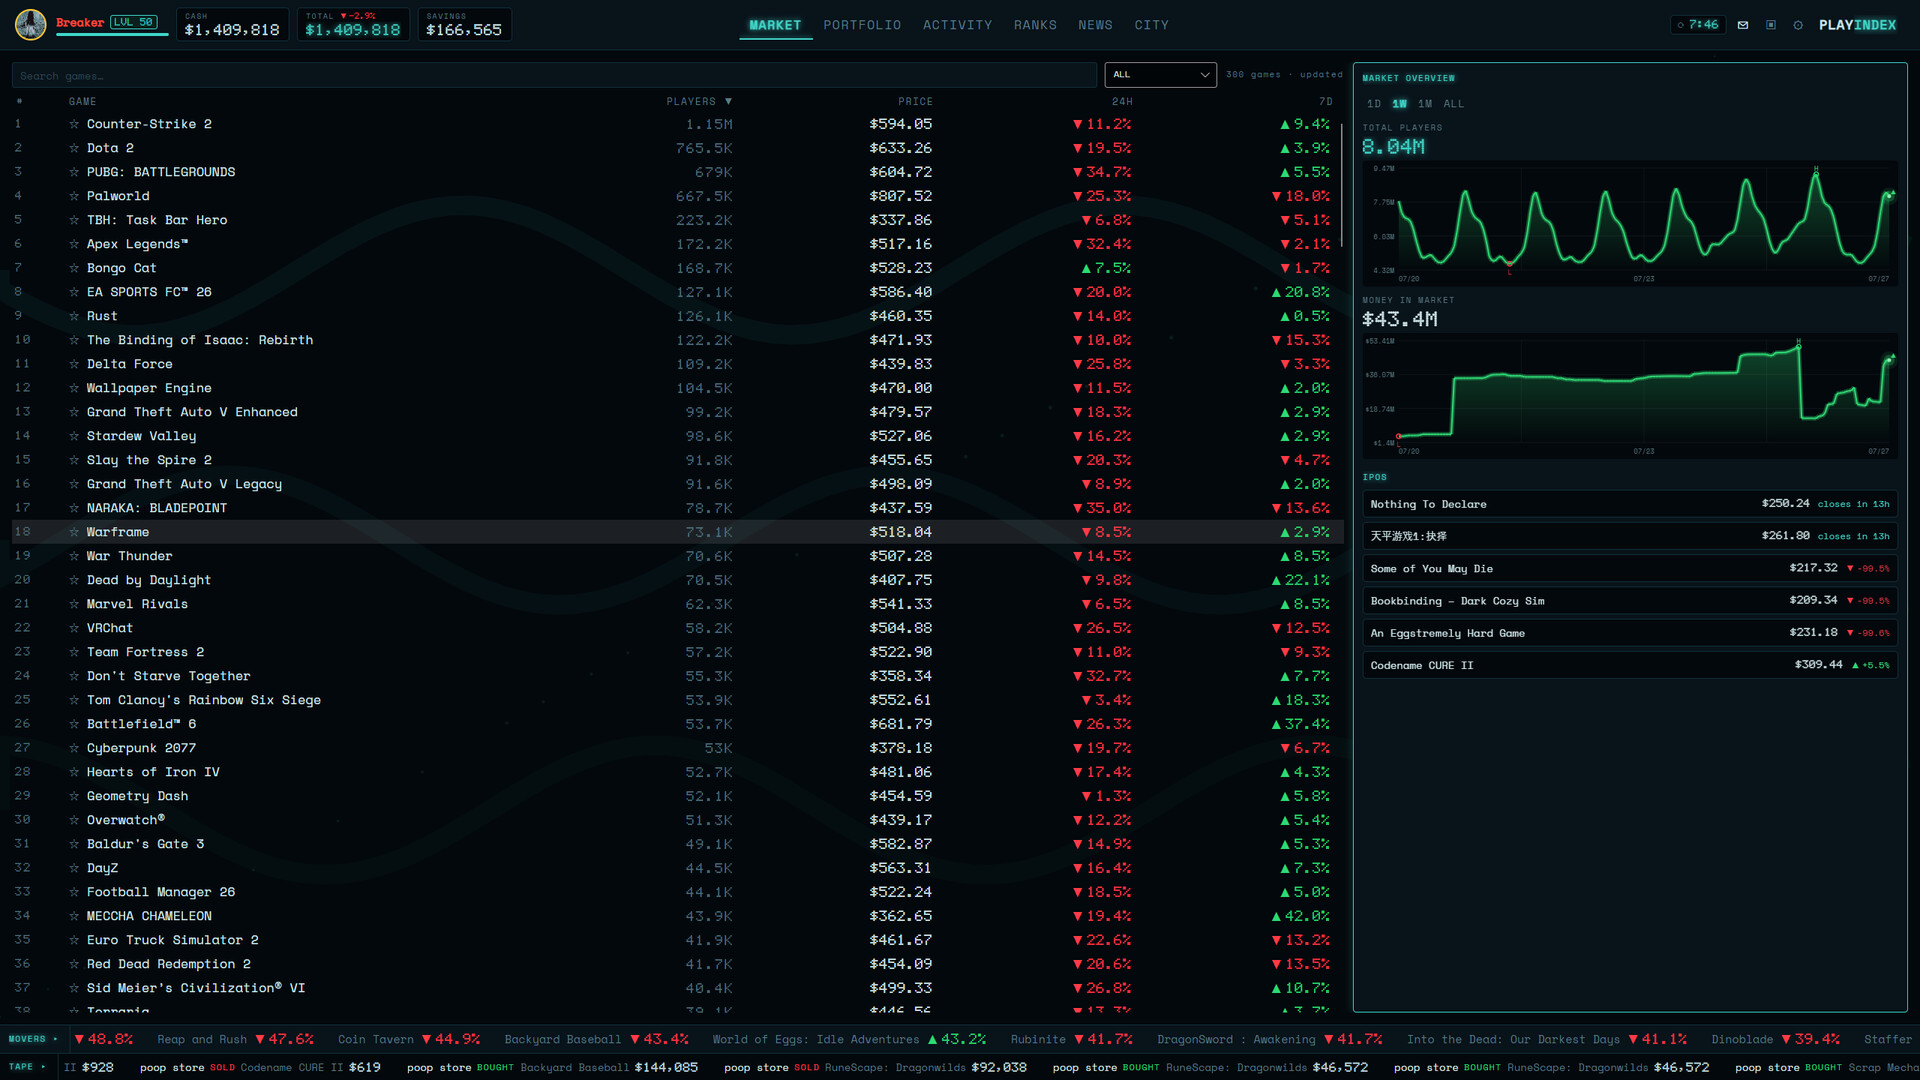
Task: Sort by the PRICE column header
Action: (x=915, y=101)
